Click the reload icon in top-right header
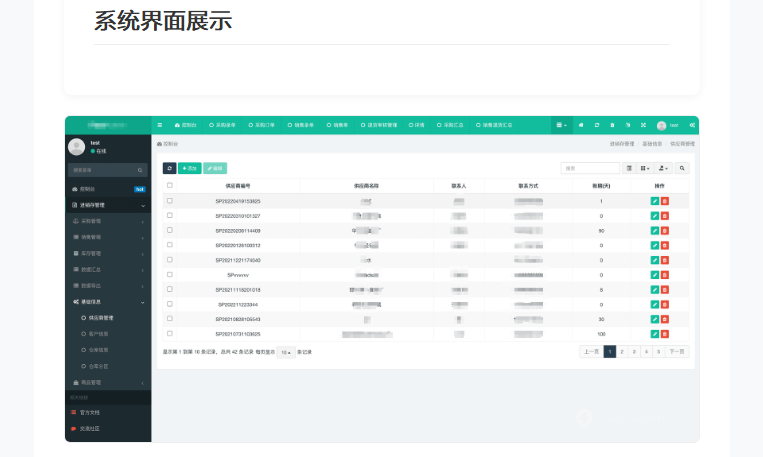 tap(597, 125)
